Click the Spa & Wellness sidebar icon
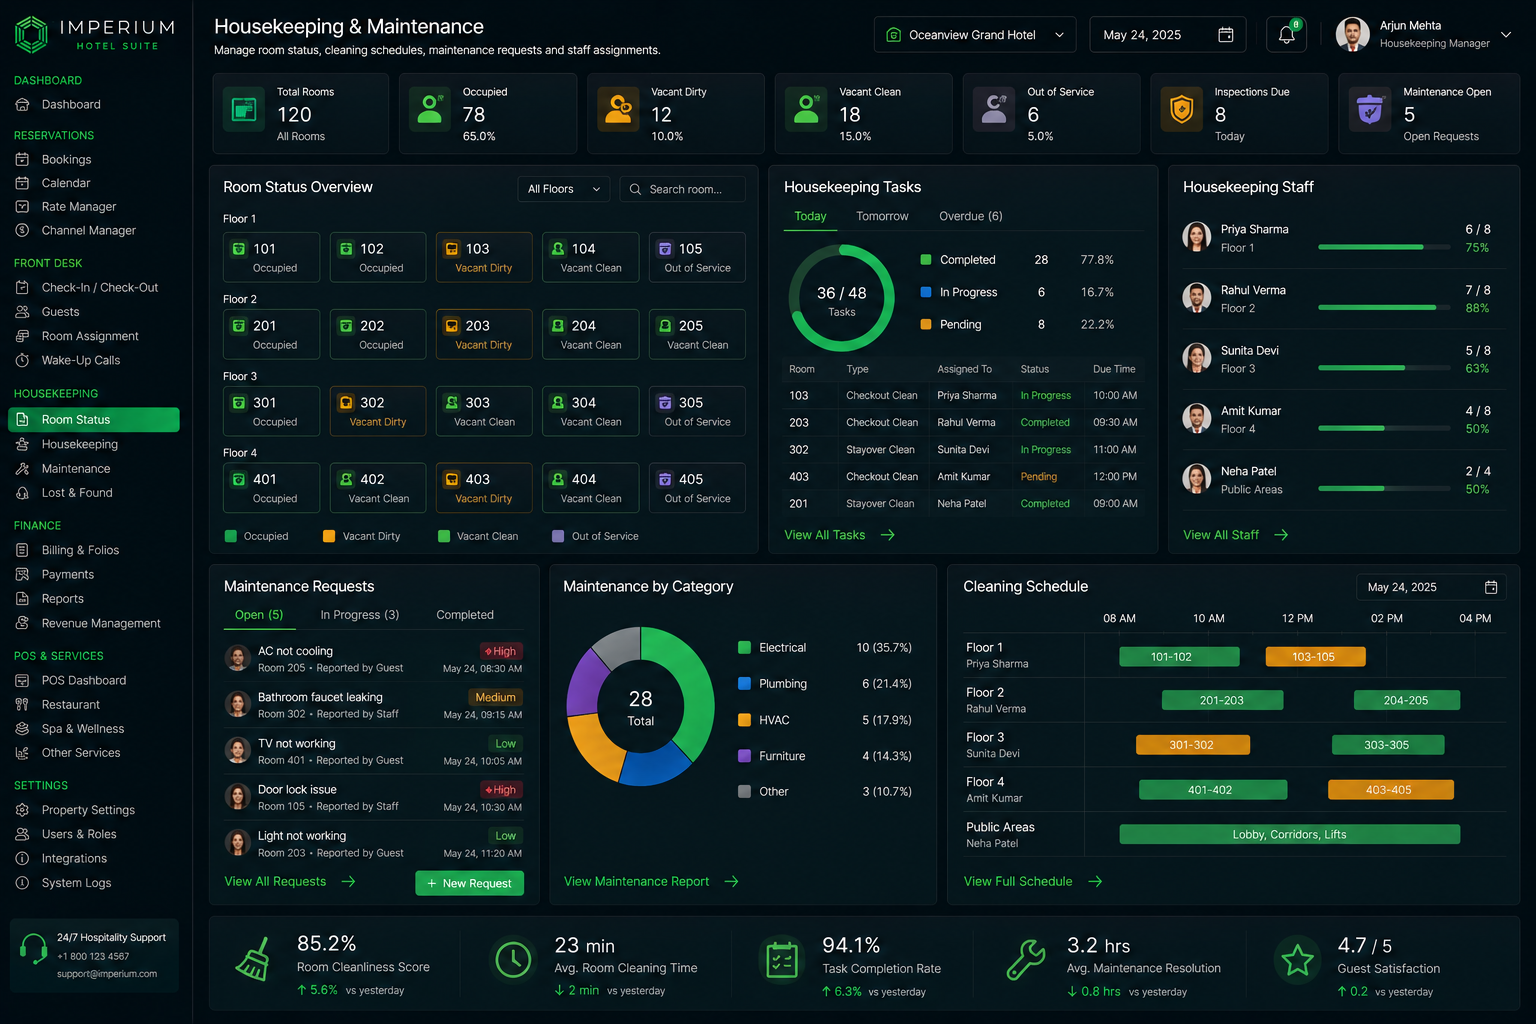Viewport: 1536px width, 1024px height. [22, 729]
